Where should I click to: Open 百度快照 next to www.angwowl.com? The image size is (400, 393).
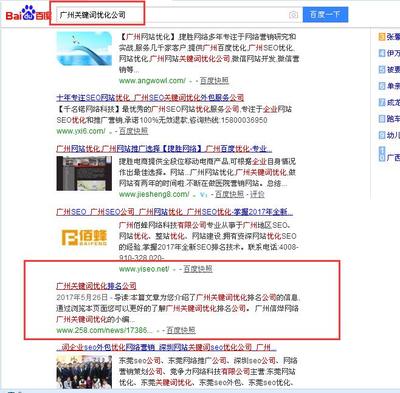click(214, 81)
